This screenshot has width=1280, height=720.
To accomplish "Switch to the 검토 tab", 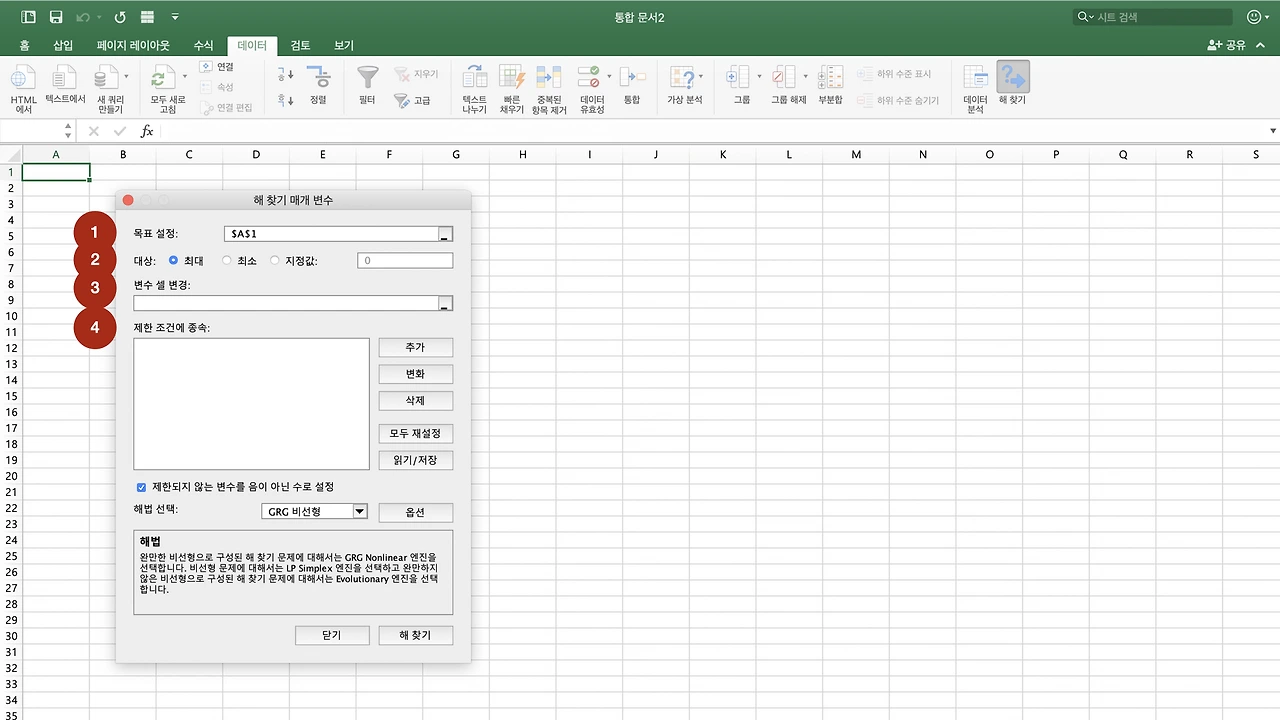I will 300,45.
